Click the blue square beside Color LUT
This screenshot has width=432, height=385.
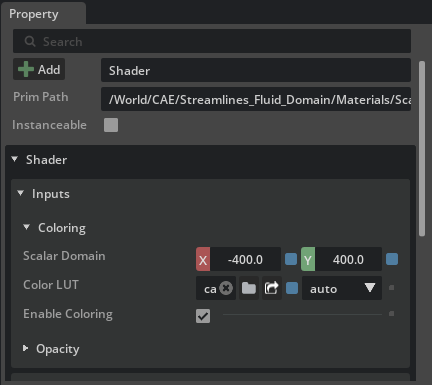[292, 288]
